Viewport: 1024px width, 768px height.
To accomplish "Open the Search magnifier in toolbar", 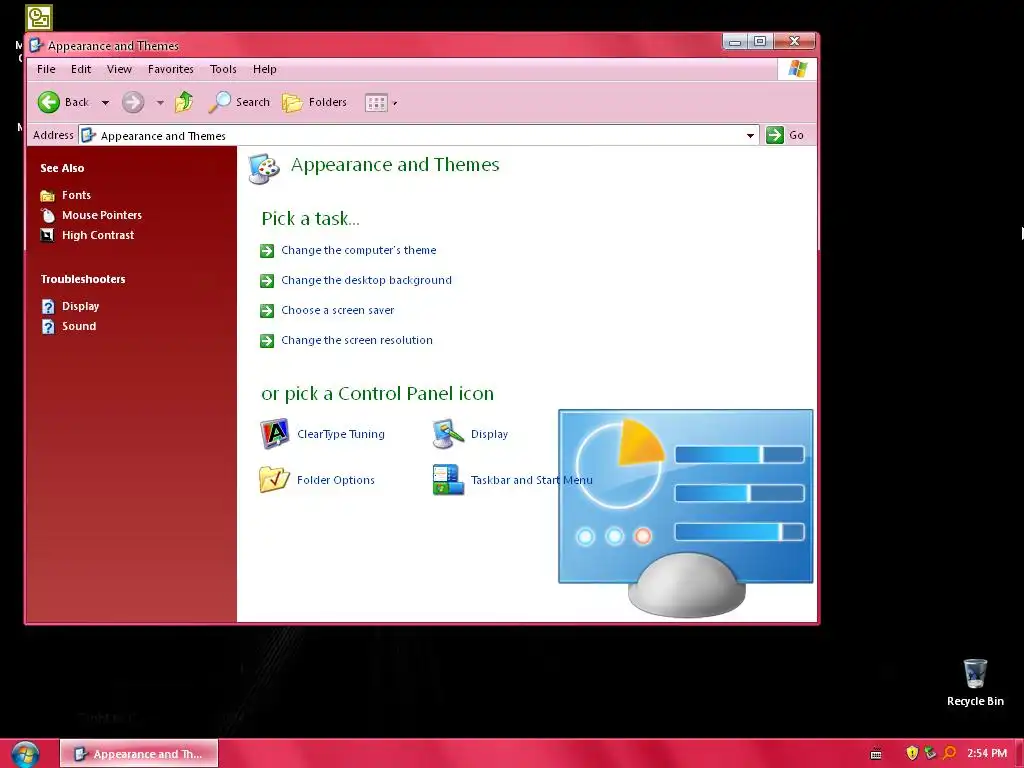I will click(x=239, y=102).
